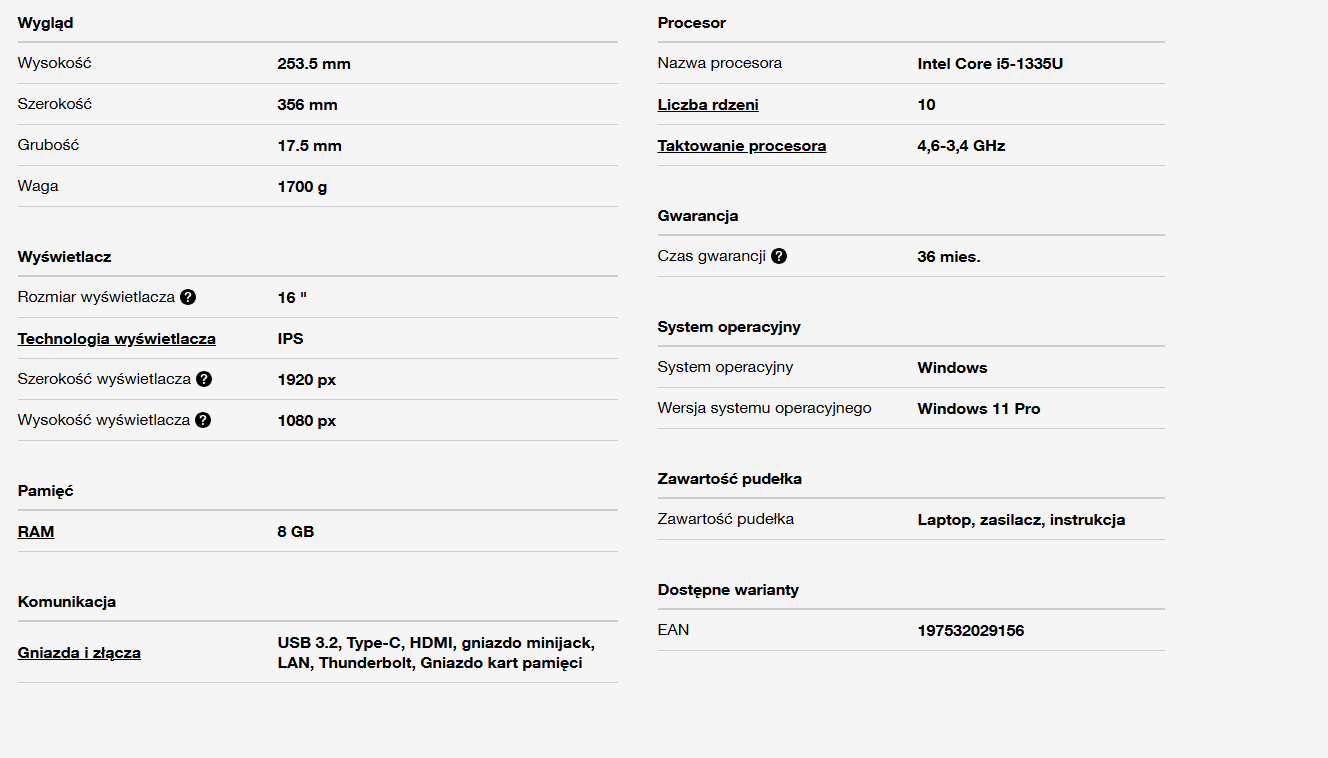Click the Windows 11 Pro value

point(979,409)
